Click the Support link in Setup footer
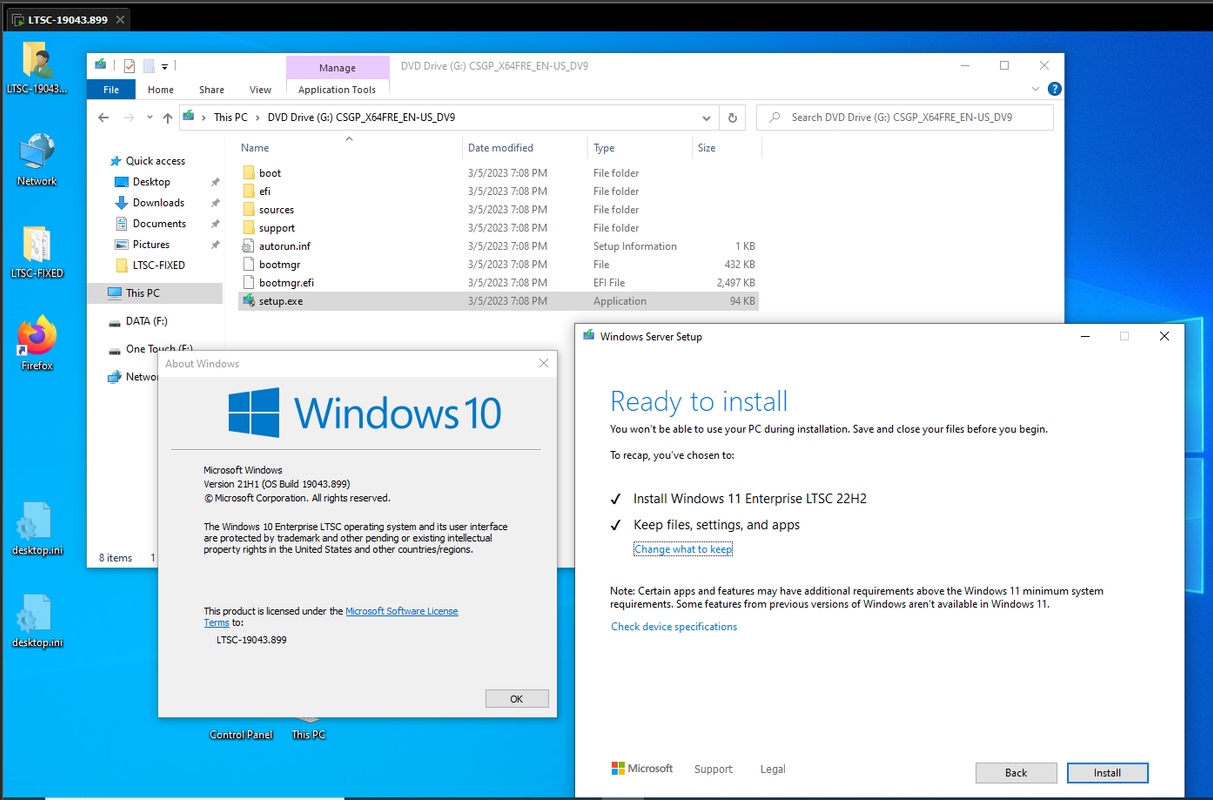This screenshot has height=800, width=1213. point(713,769)
